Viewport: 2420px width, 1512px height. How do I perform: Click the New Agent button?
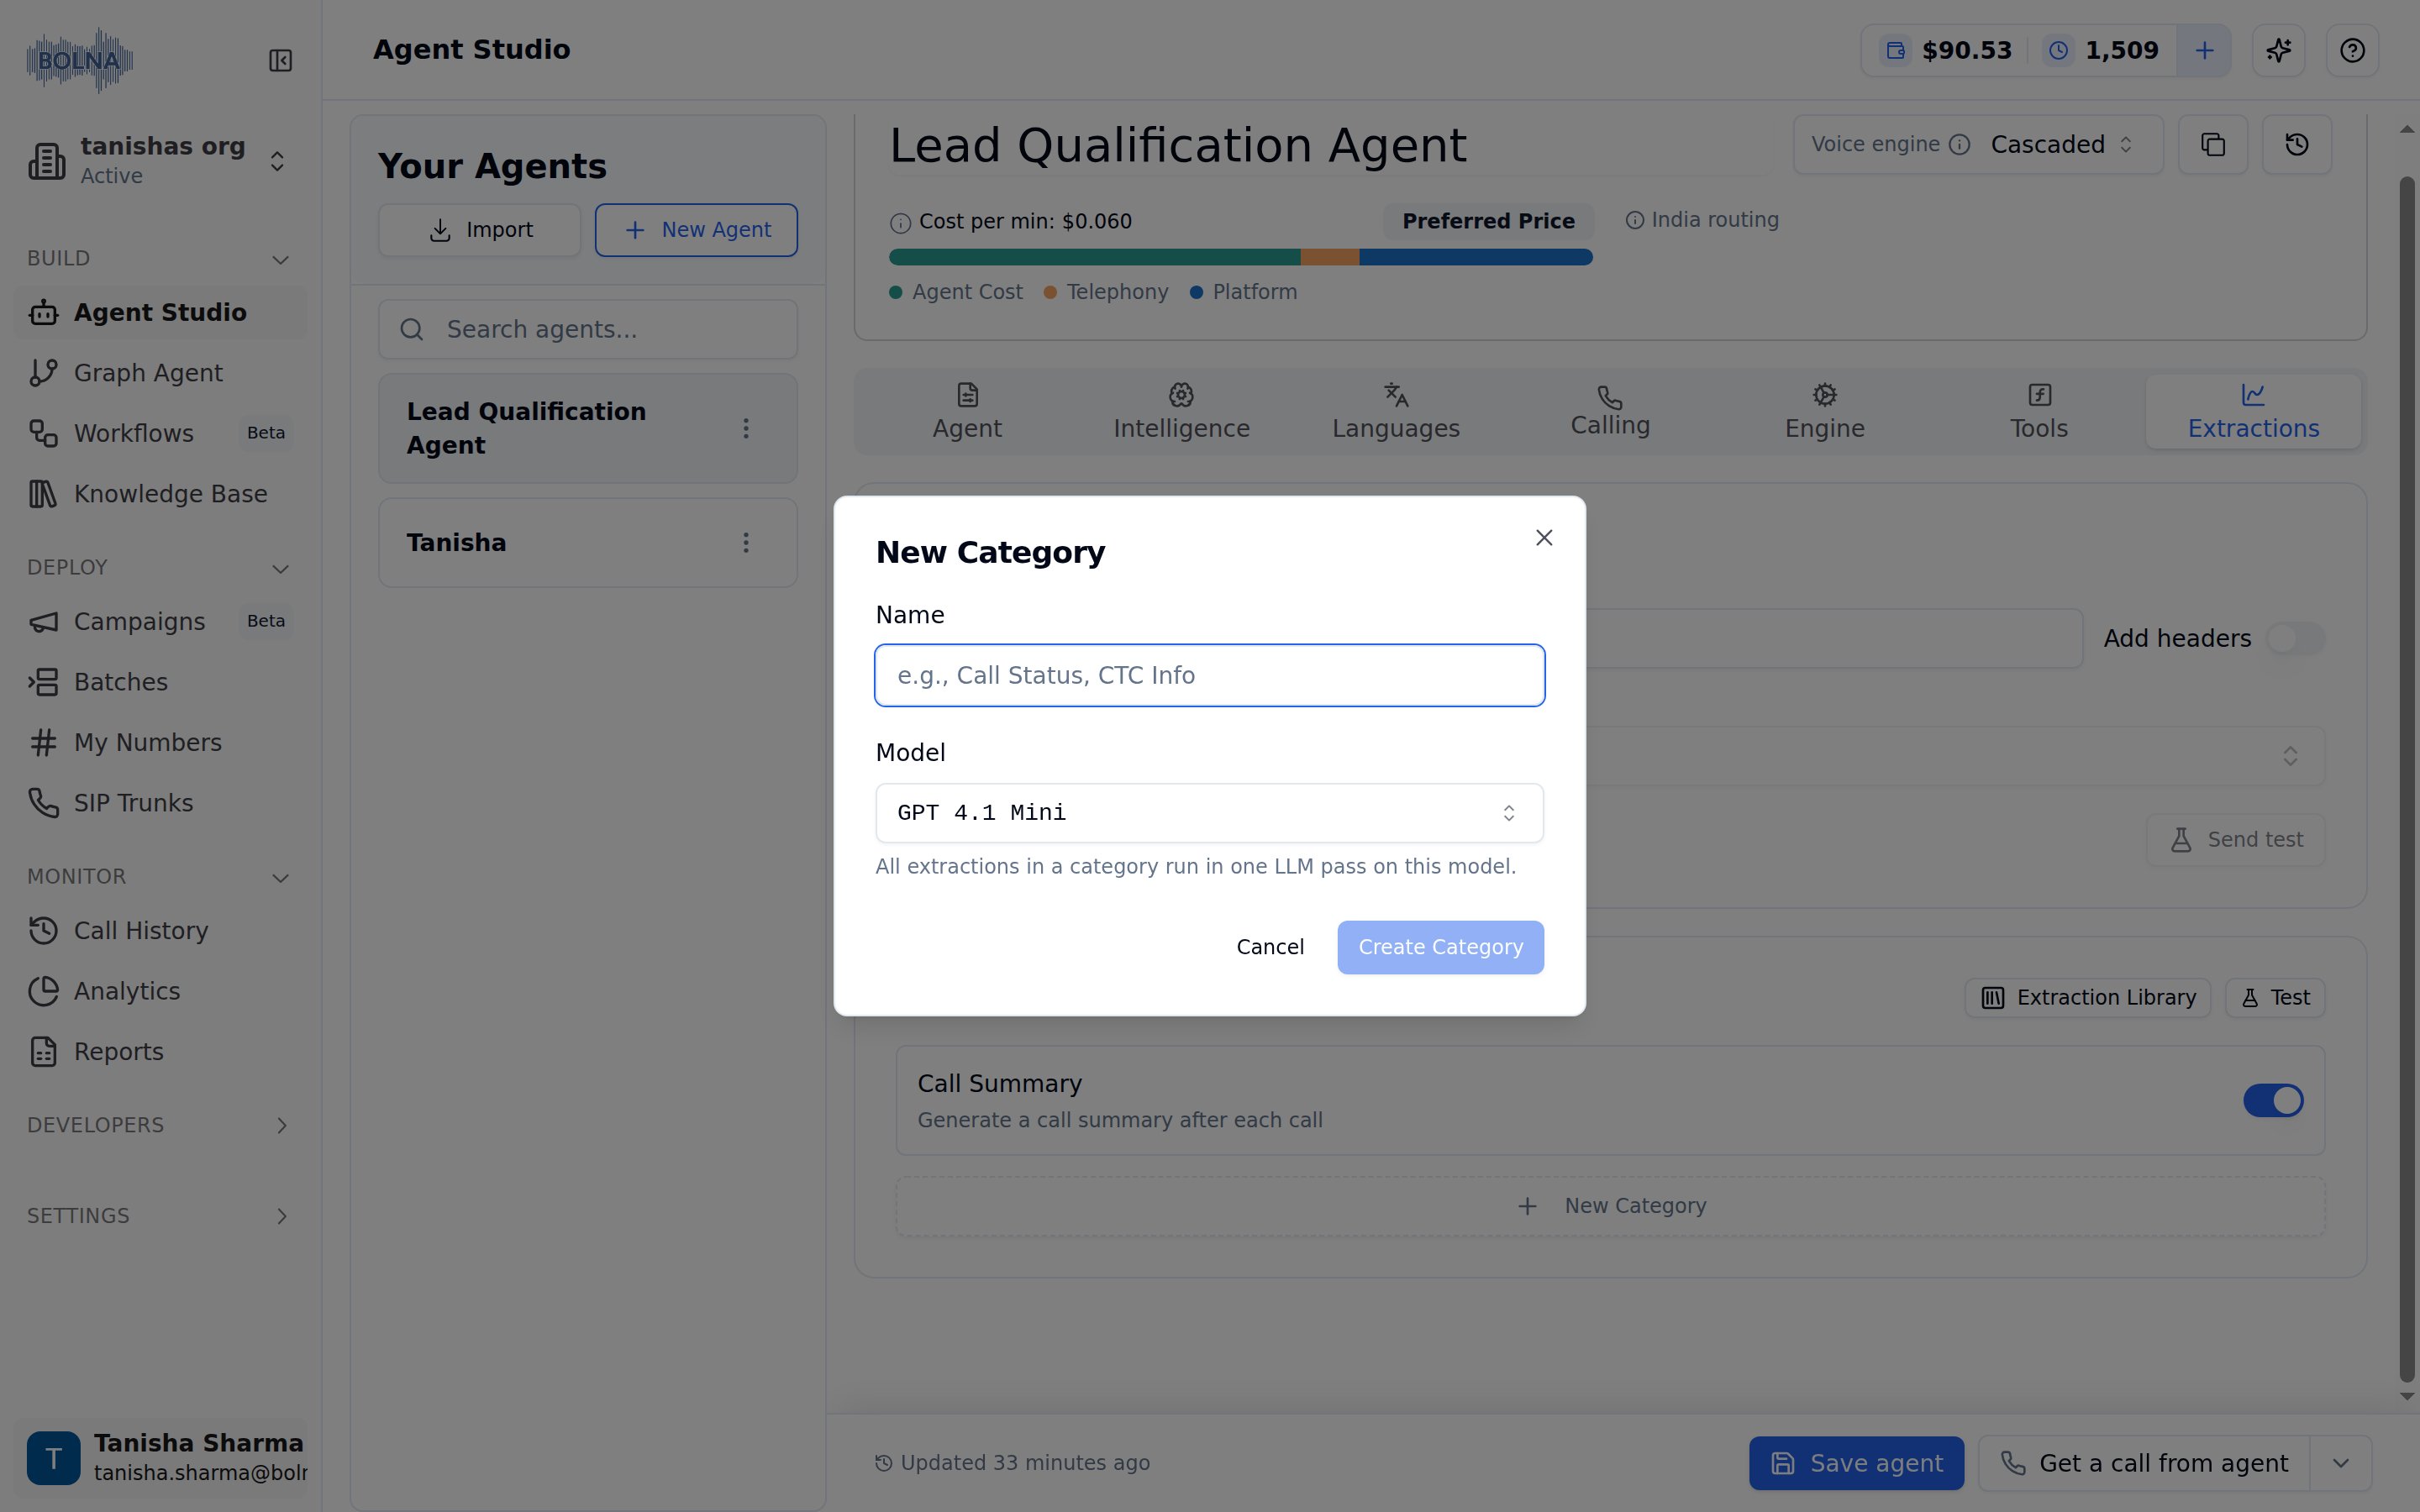[x=696, y=230]
